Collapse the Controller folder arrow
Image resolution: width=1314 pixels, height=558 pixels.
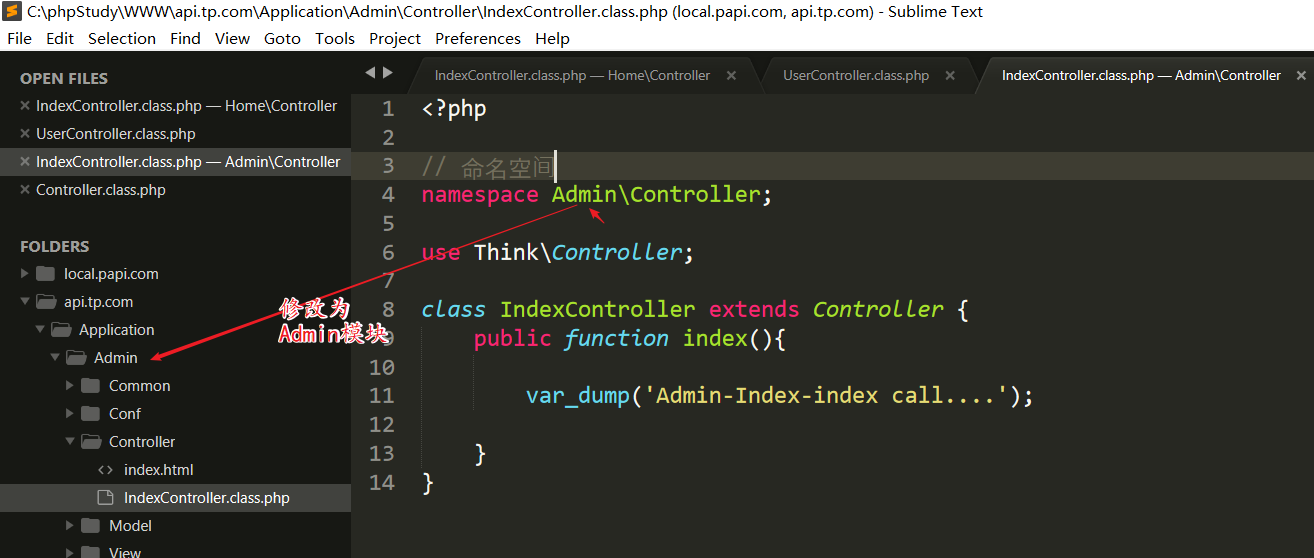pos(70,442)
